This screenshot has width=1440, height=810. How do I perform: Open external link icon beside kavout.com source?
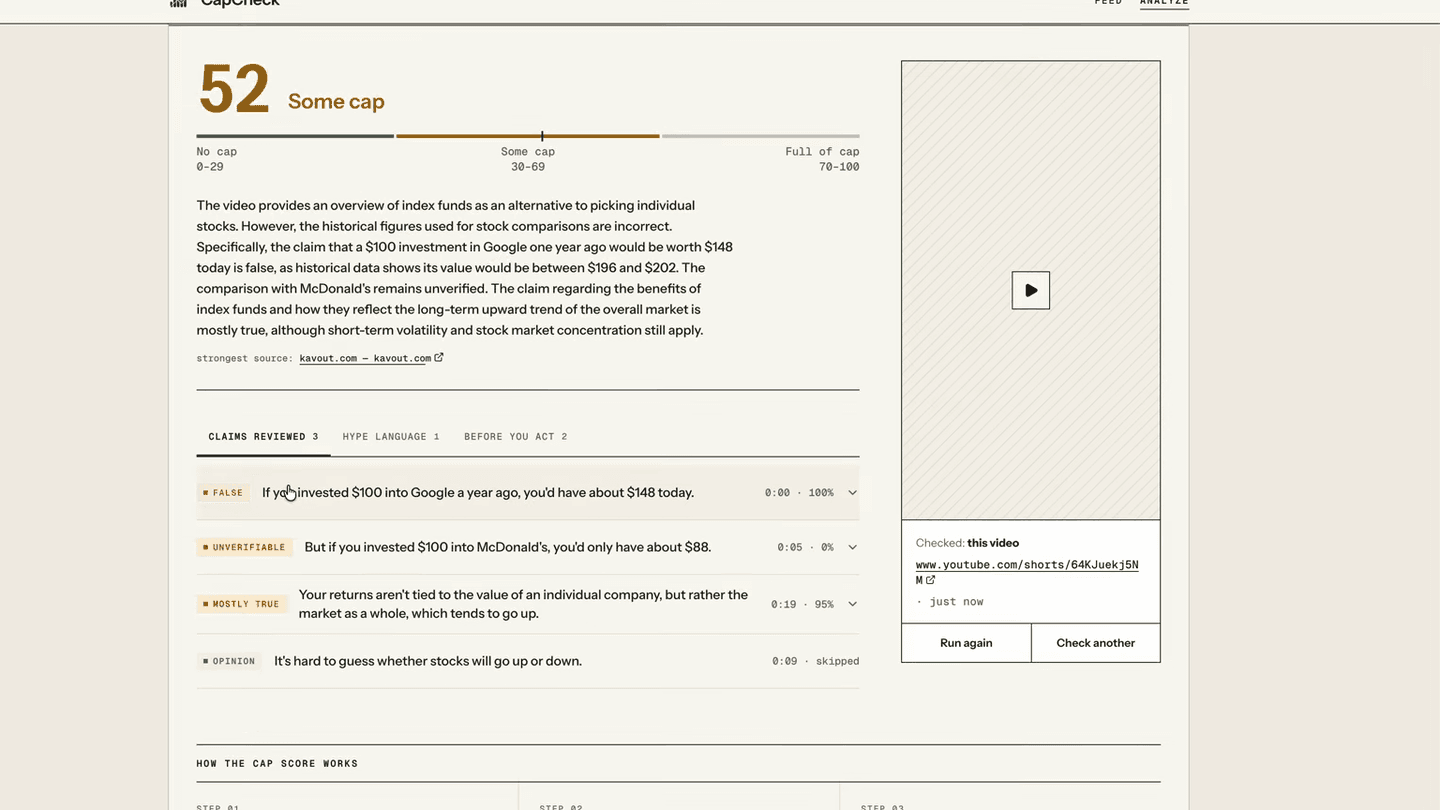(439, 357)
